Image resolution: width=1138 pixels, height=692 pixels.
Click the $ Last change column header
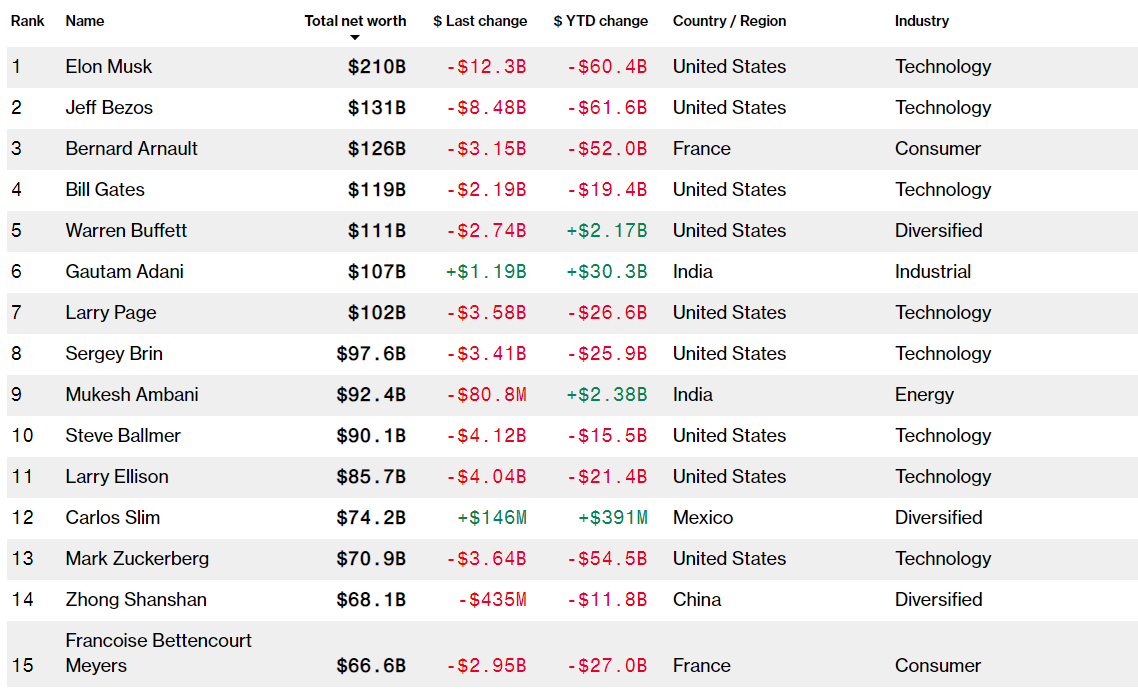click(x=479, y=21)
